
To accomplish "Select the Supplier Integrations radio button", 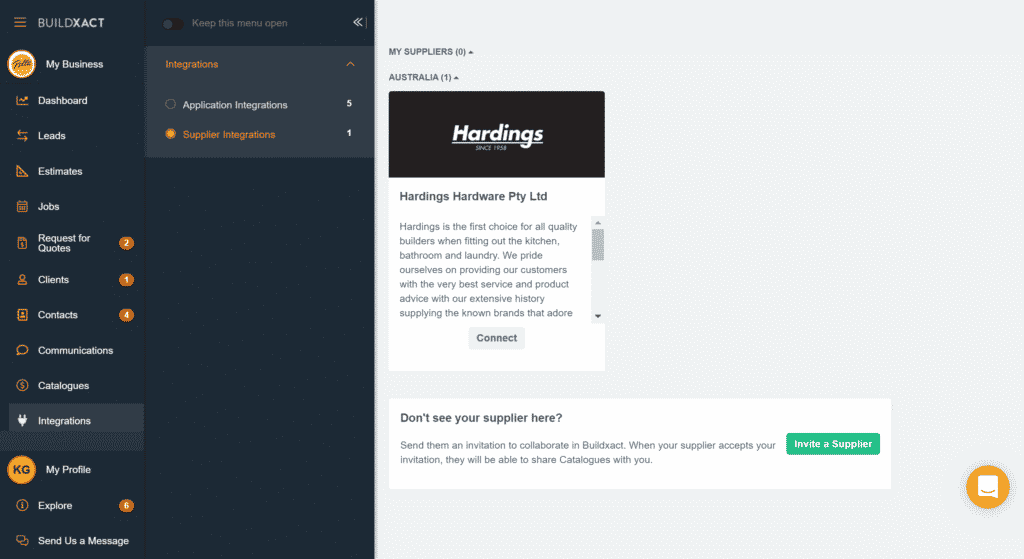I will tap(171, 134).
